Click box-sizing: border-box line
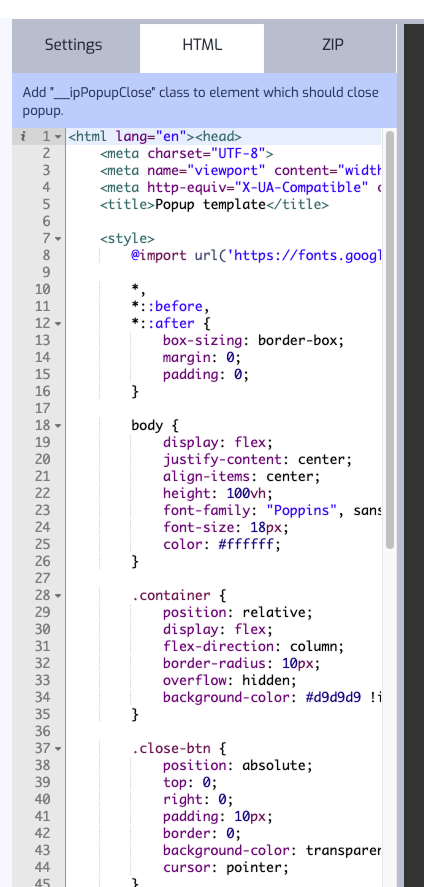This screenshot has height=887, width=424. pyautogui.click(x=253, y=340)
